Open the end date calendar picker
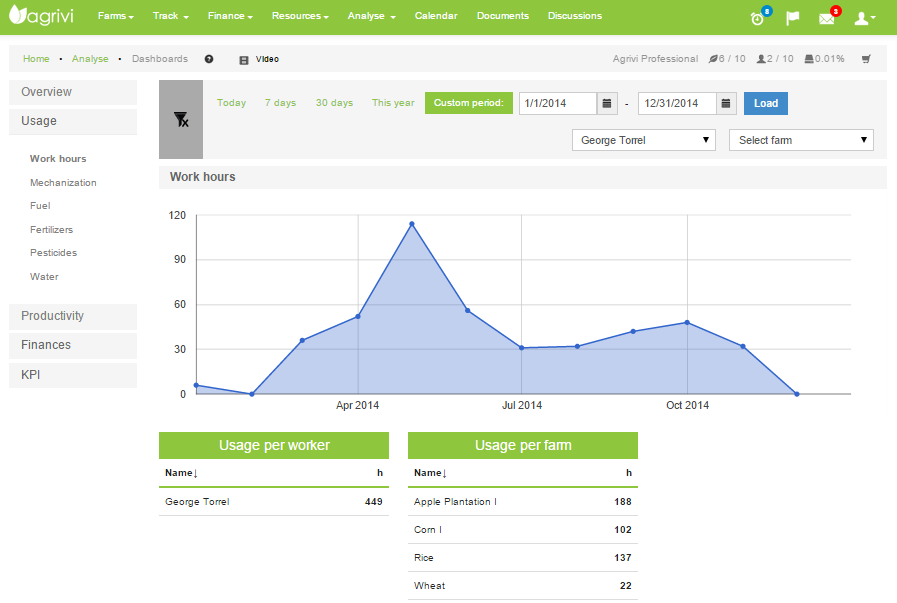Screen dimensions: 897x603 (x=727, y=103)
